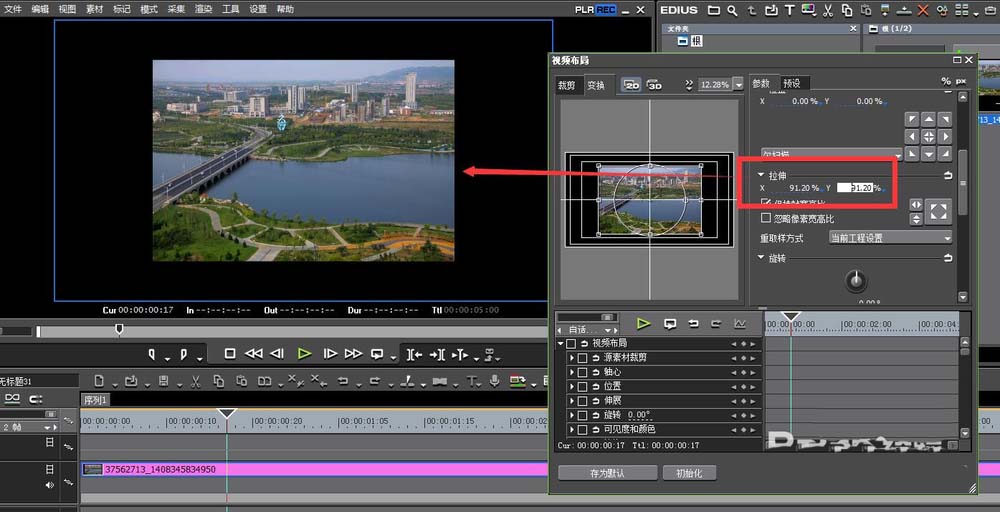
Task: Enable the 忽略像素宽高比 checkbox
Action: coord(767,218)
